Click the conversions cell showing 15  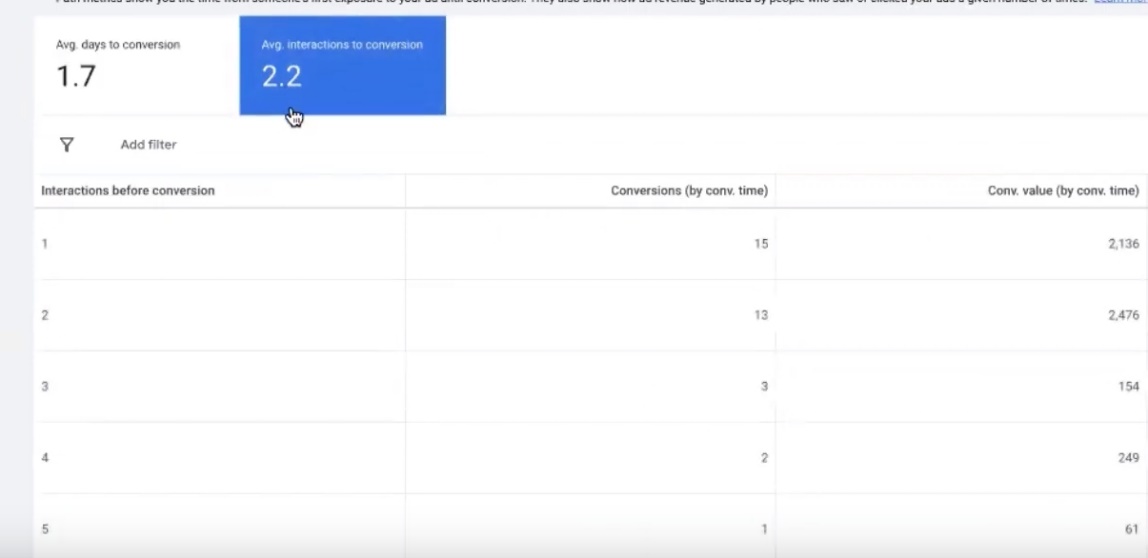click(x=761, y=244)
